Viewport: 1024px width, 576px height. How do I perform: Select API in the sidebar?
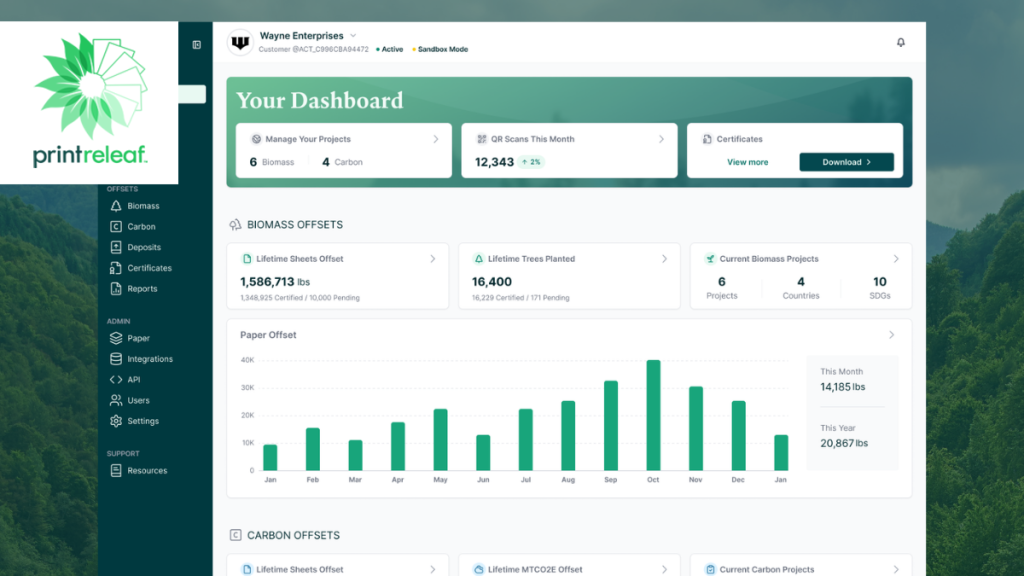(x=133, y=379)
